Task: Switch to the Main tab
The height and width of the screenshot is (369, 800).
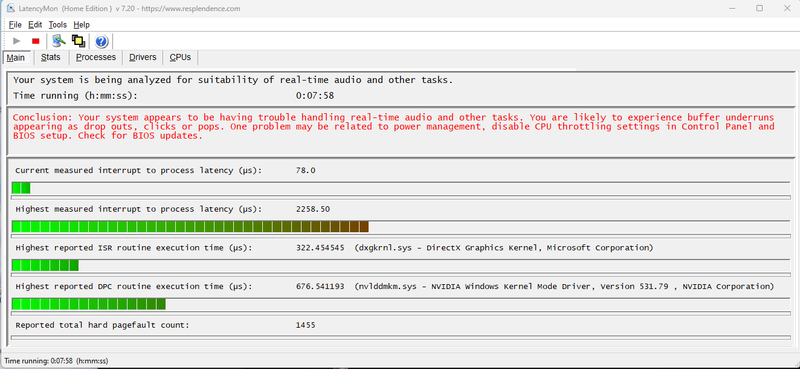Action: click(x=15, y=58)
